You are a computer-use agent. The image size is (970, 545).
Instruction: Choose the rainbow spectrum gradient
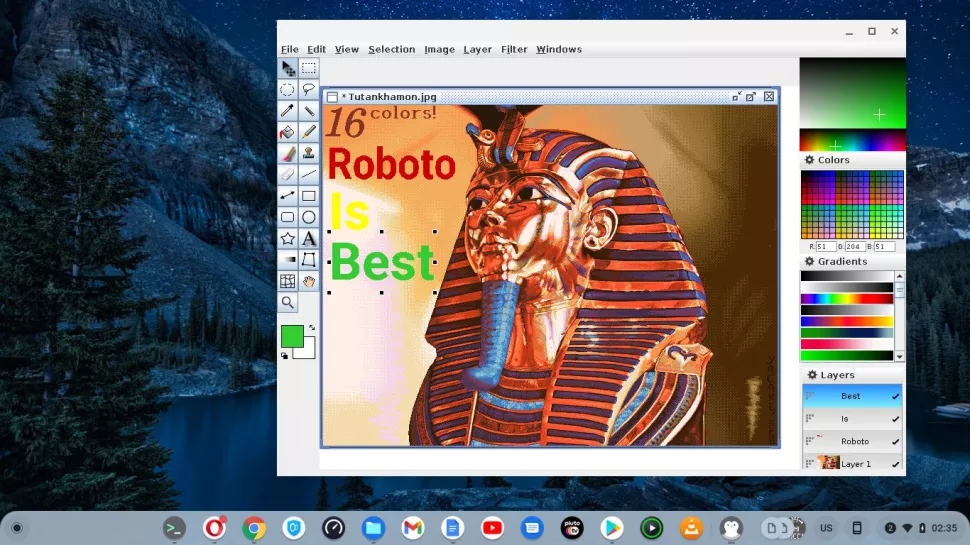pos(846,299)
